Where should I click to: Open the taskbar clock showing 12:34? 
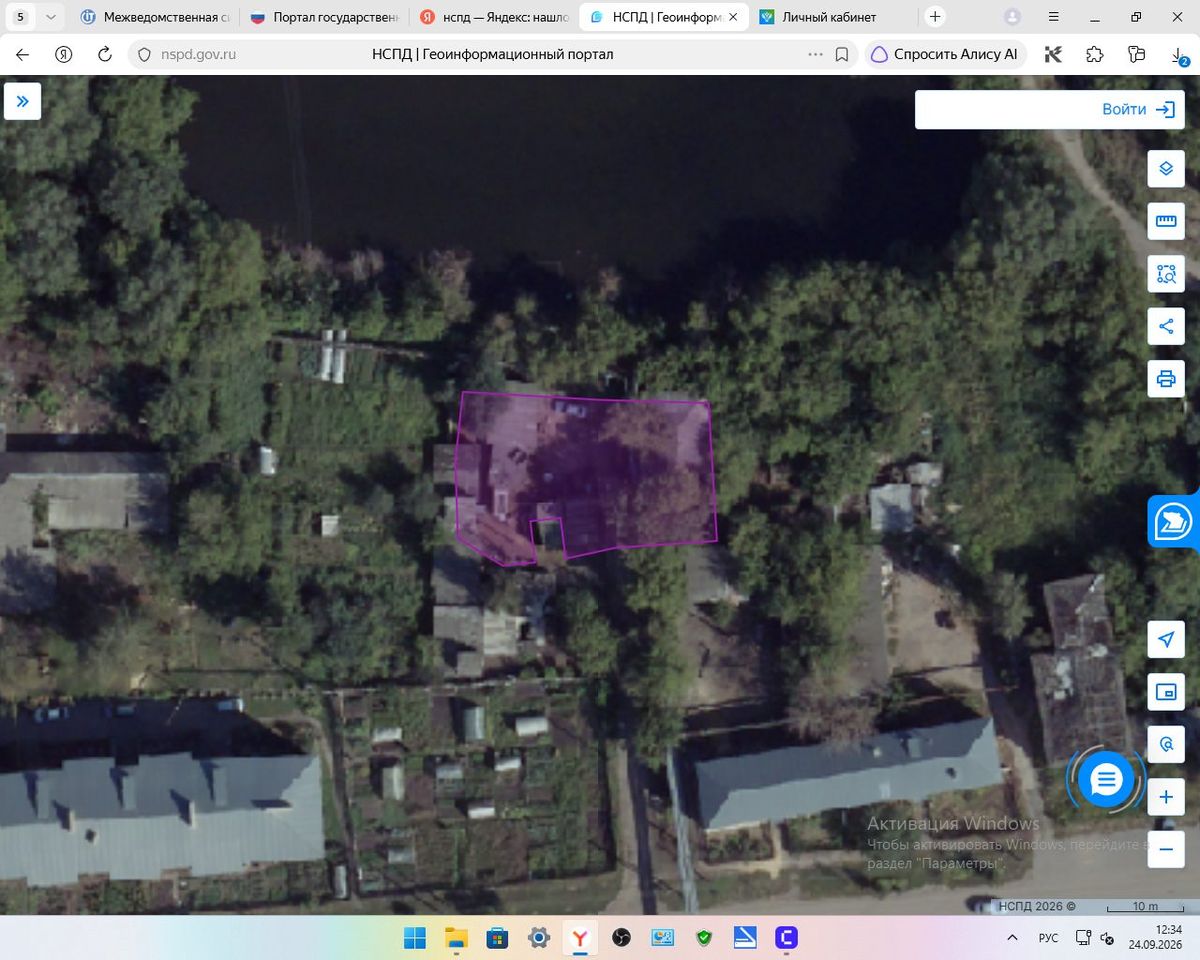(1155, 938)
